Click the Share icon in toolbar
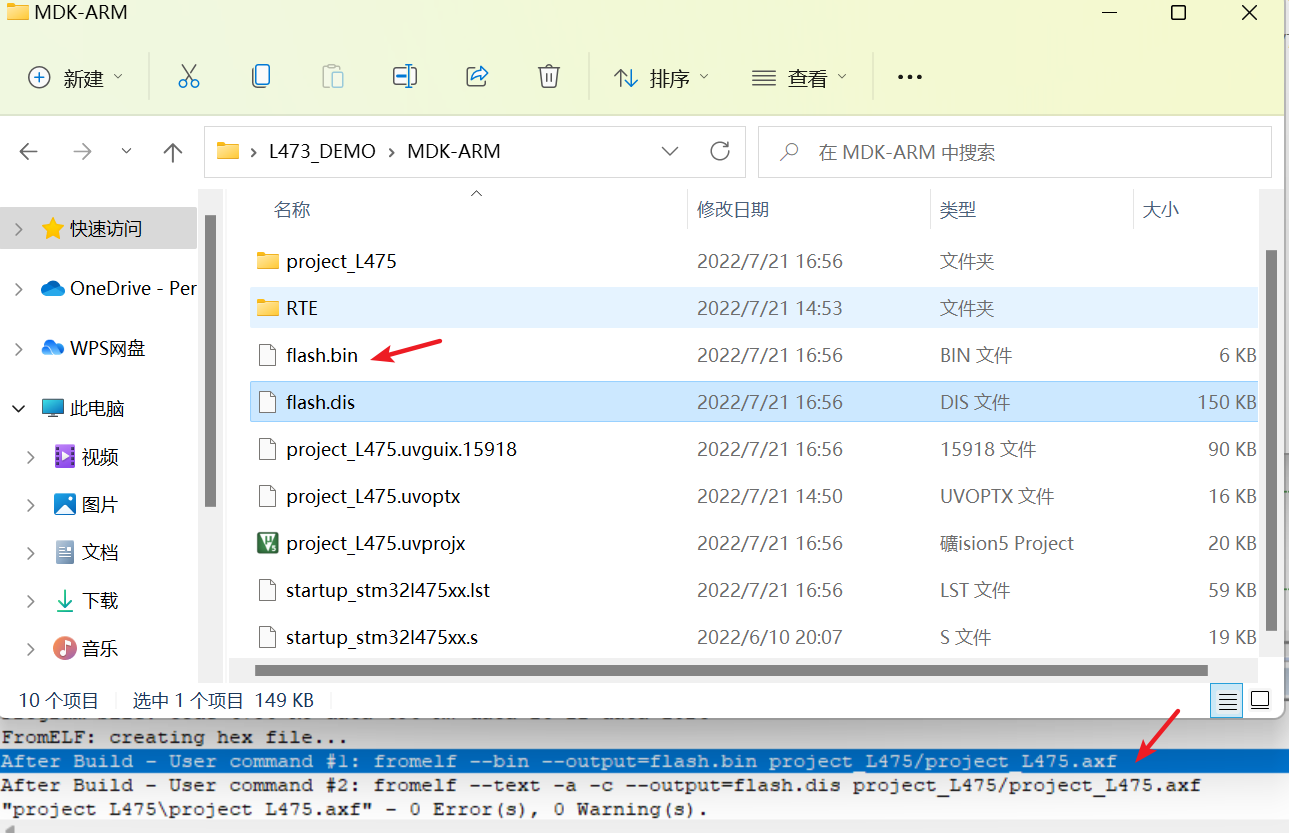The image size is (1289, 833). point(477,77)
